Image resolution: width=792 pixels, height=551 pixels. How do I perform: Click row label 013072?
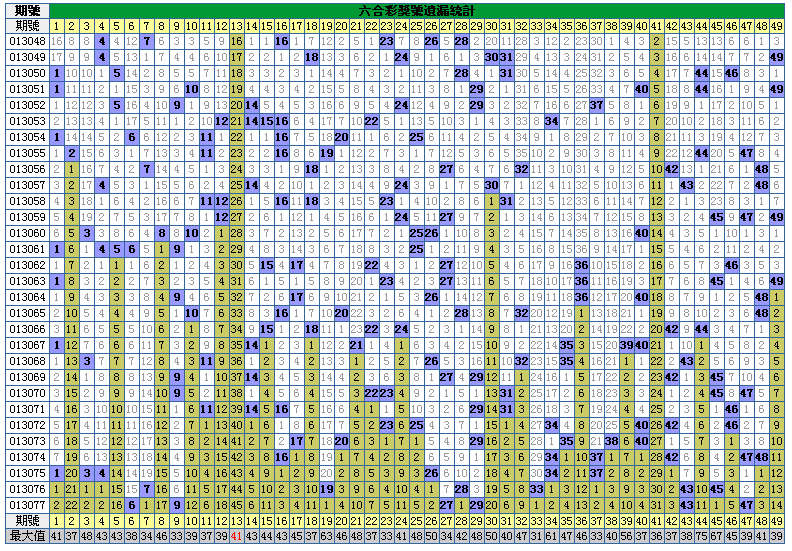27,425
